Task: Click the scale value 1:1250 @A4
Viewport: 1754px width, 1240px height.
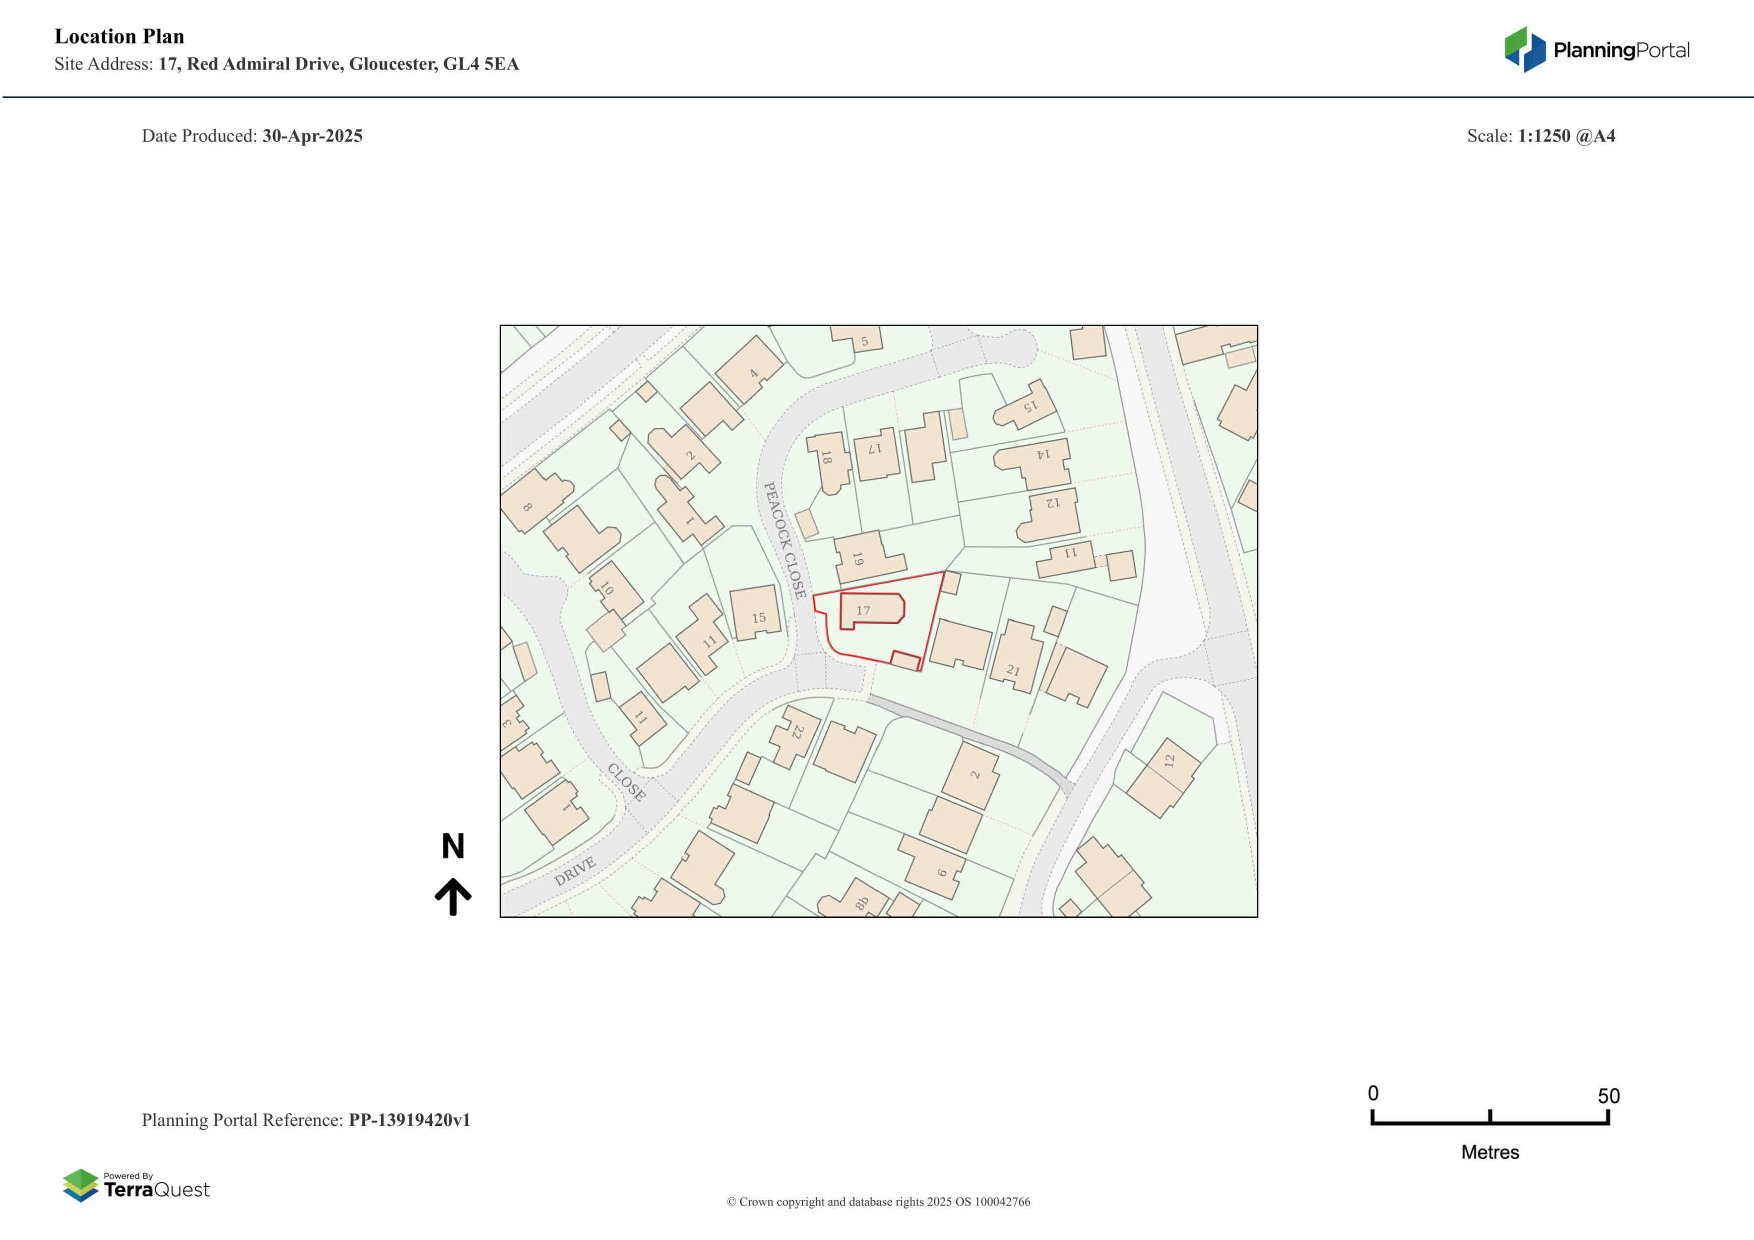Action: (x=1566, y=136)
